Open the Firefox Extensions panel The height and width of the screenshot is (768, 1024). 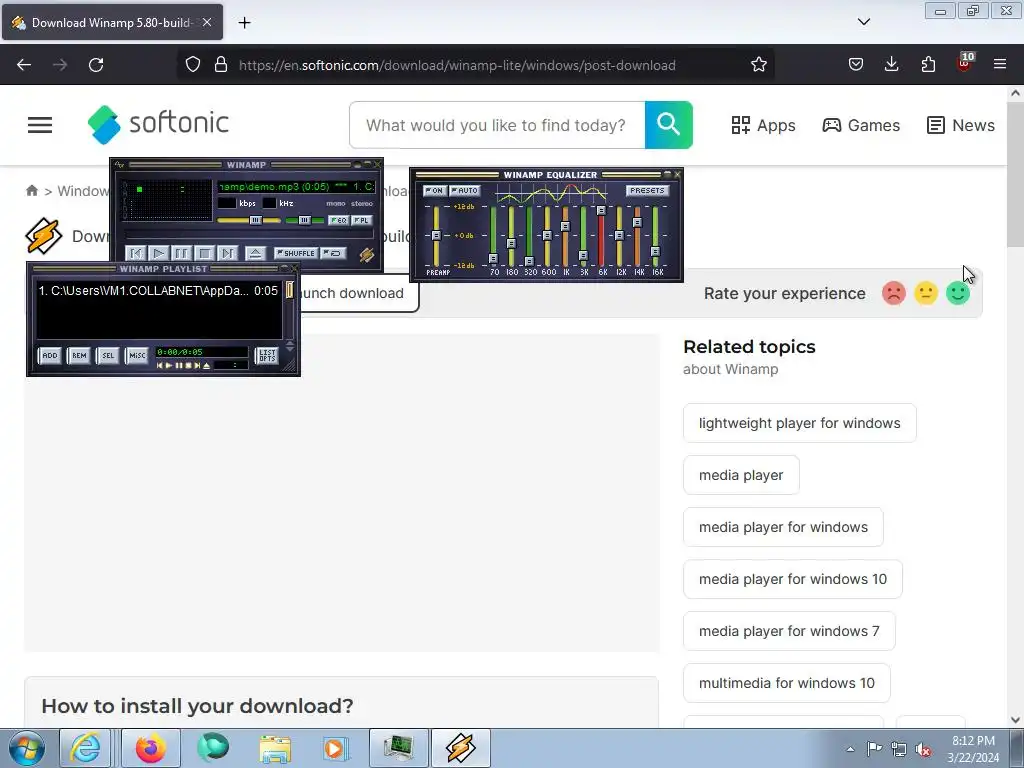pyautogui.click(x=928, y=64)
